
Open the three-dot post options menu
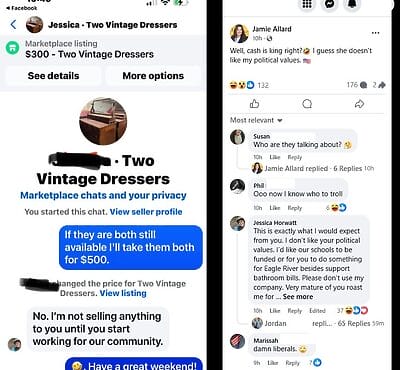click(x=375, y=33)
